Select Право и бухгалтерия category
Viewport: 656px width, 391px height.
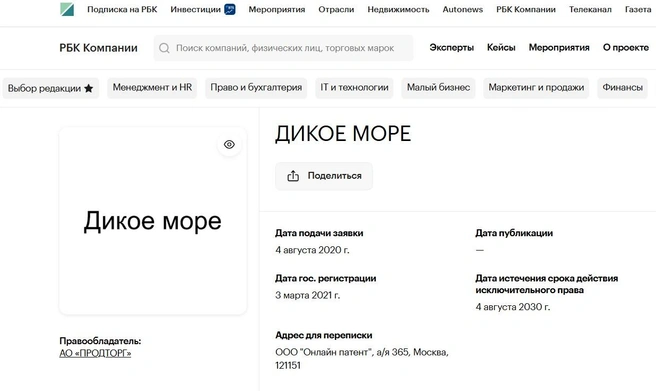[256, 88]
